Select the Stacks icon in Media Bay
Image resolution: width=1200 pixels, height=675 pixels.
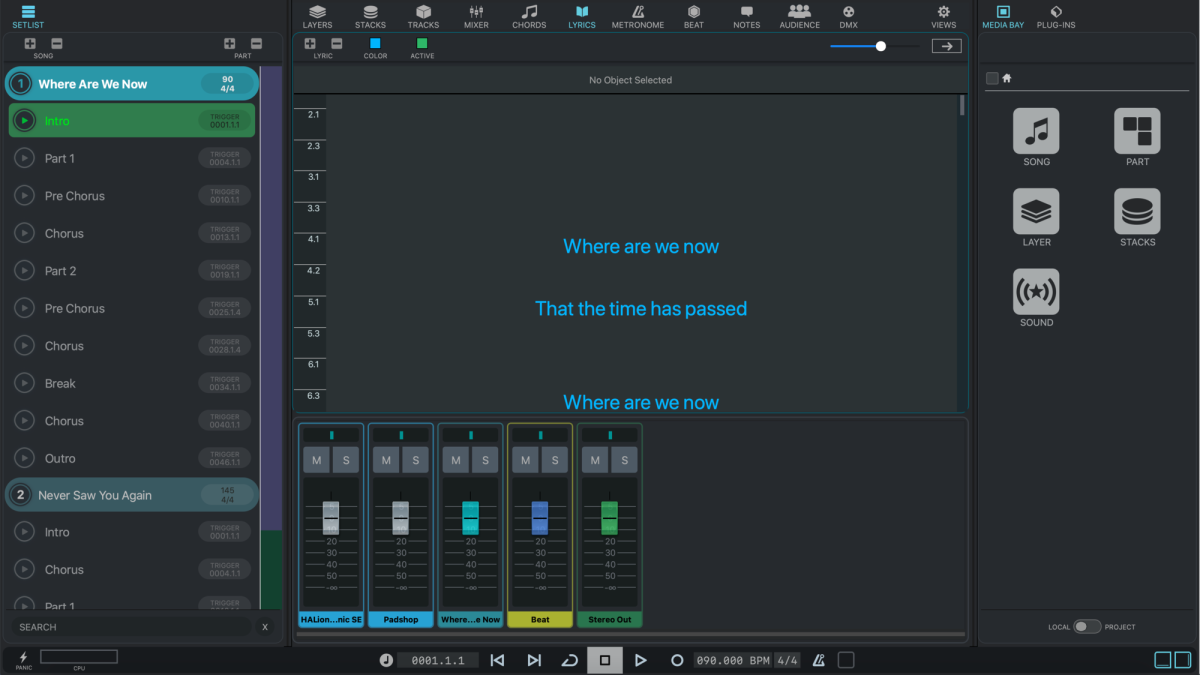click(x=1137, y=211)
